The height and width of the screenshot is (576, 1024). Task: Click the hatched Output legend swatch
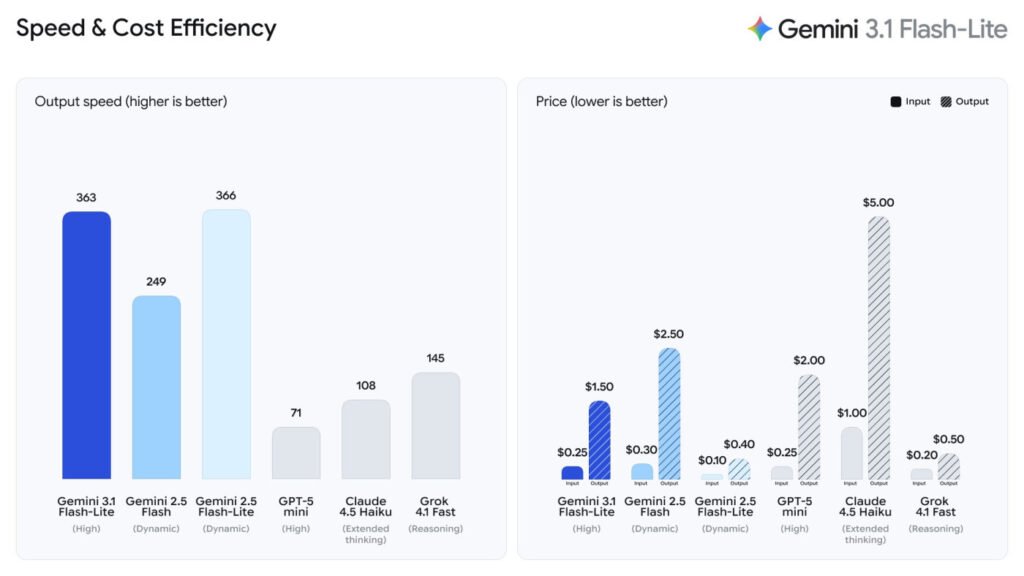[945, 102]
